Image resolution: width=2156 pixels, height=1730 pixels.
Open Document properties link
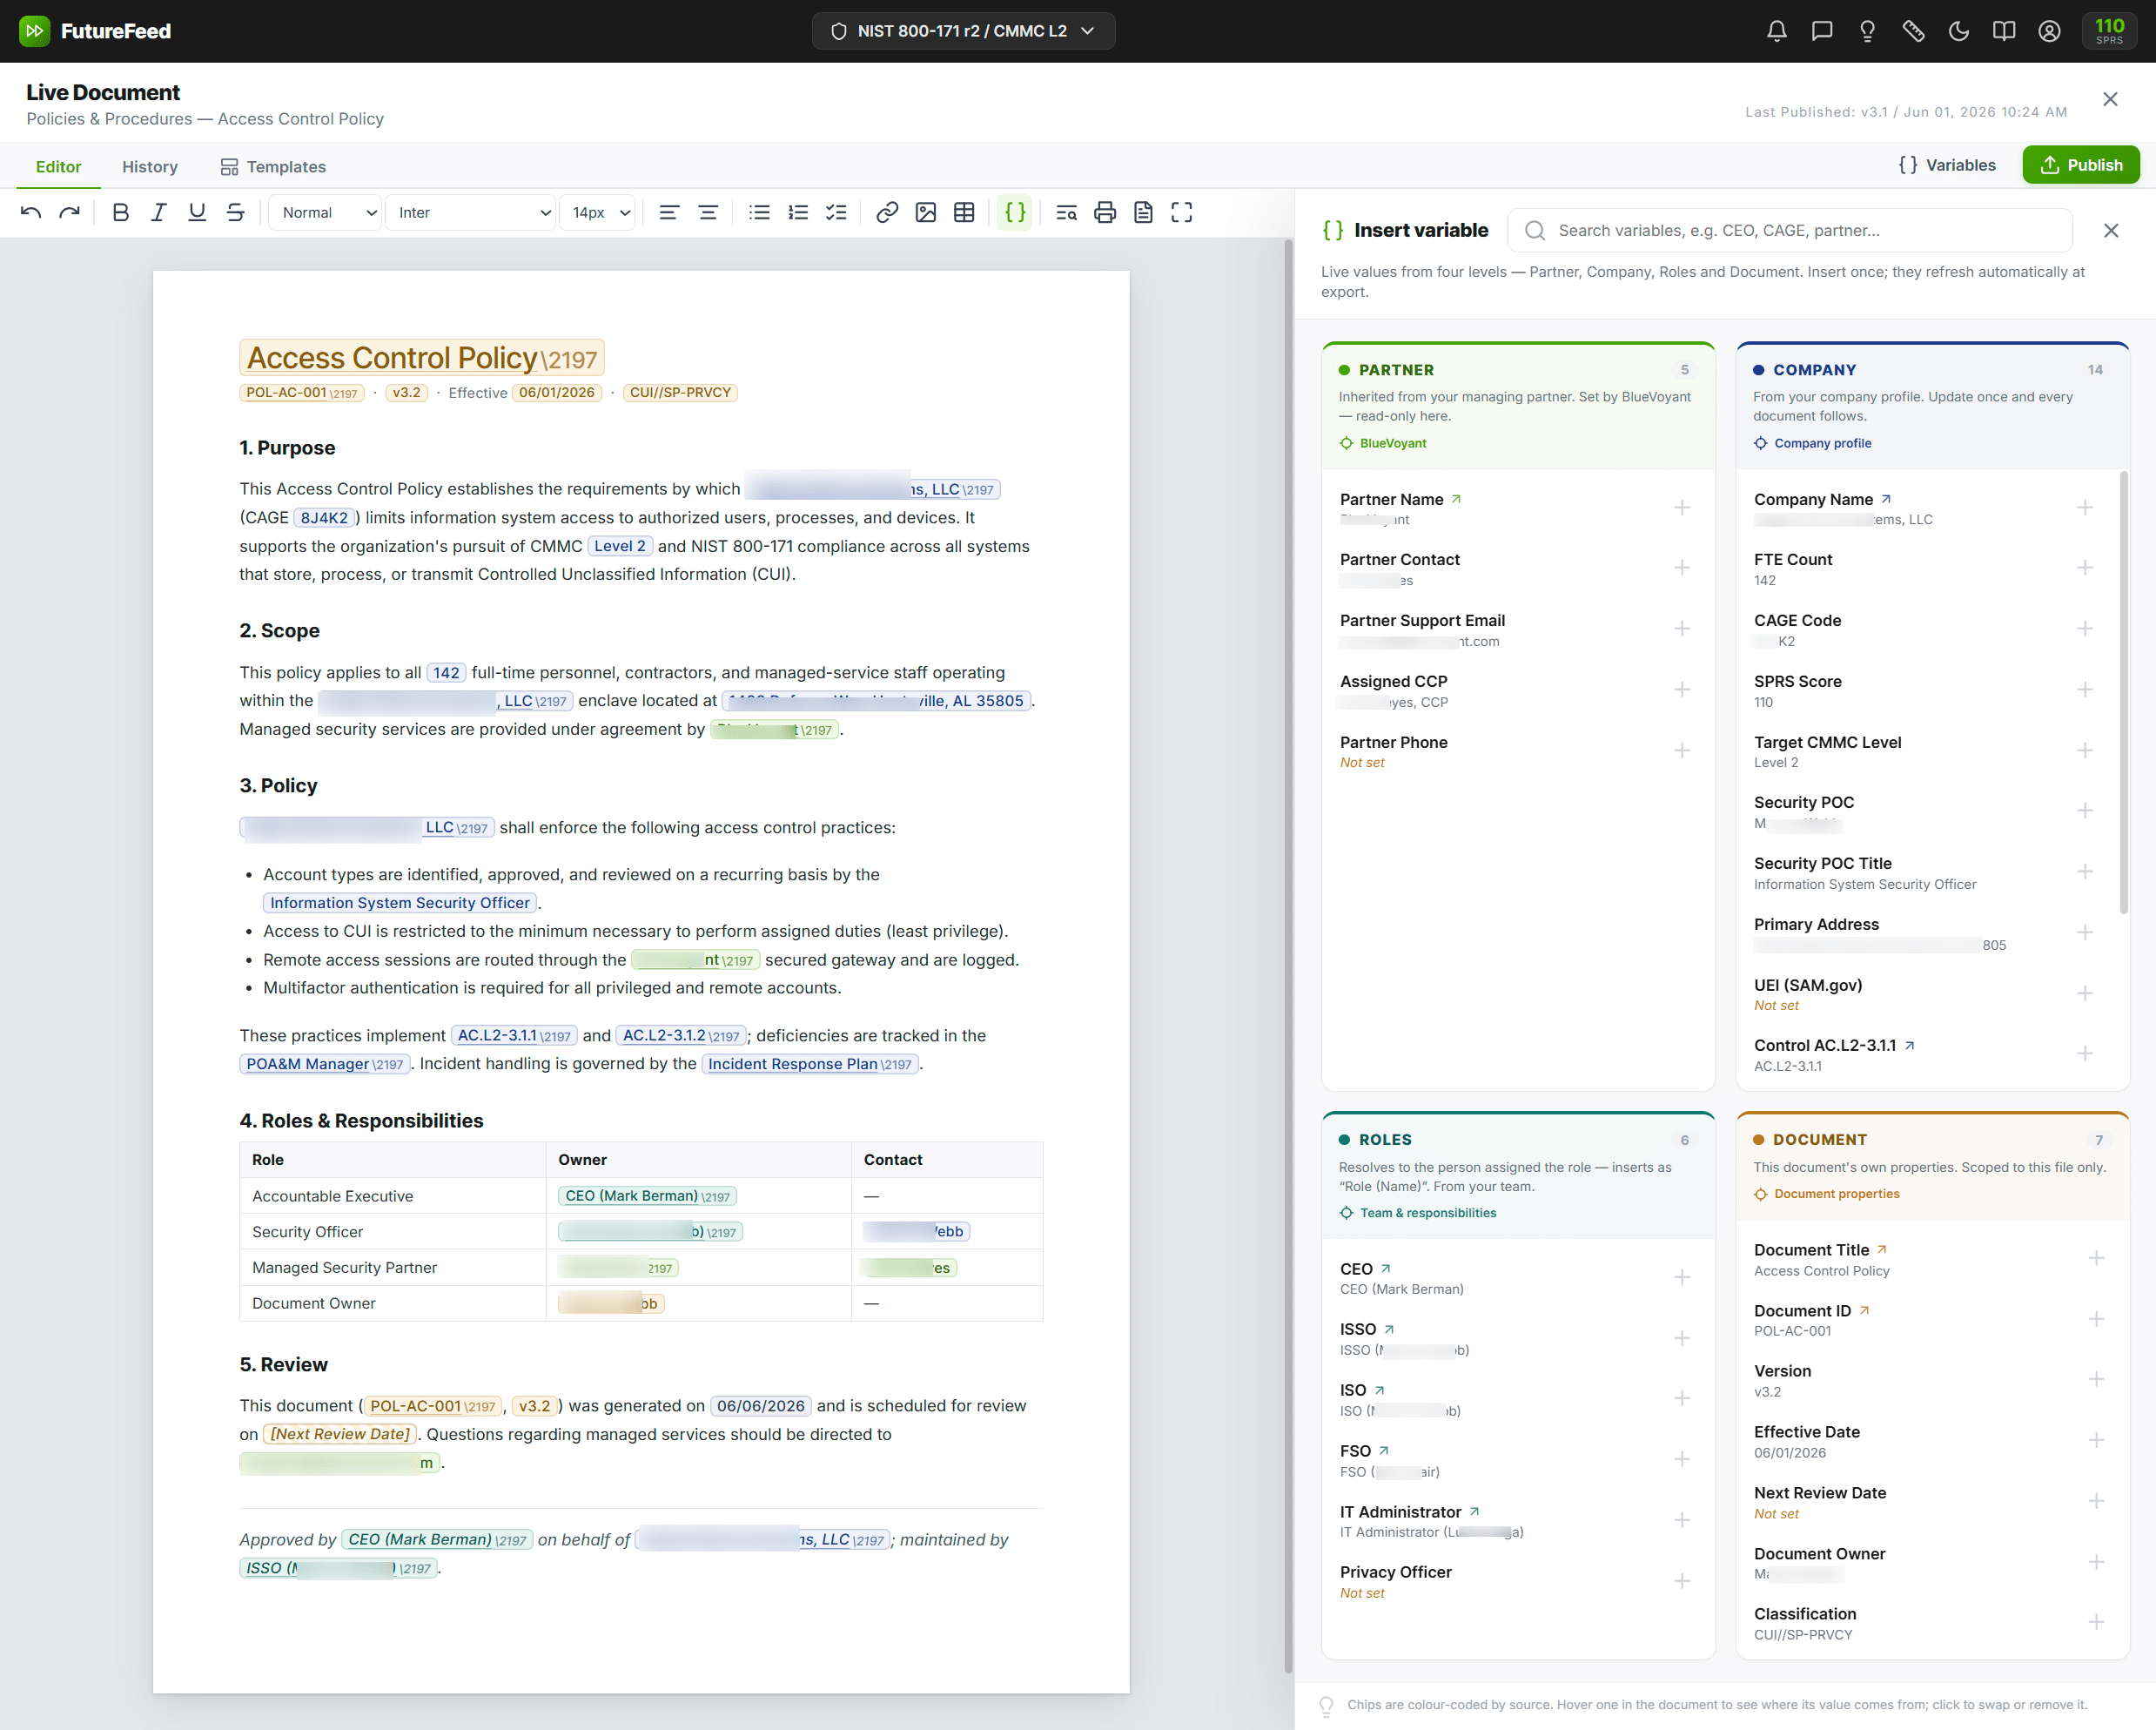(x=1826, y=1194)
